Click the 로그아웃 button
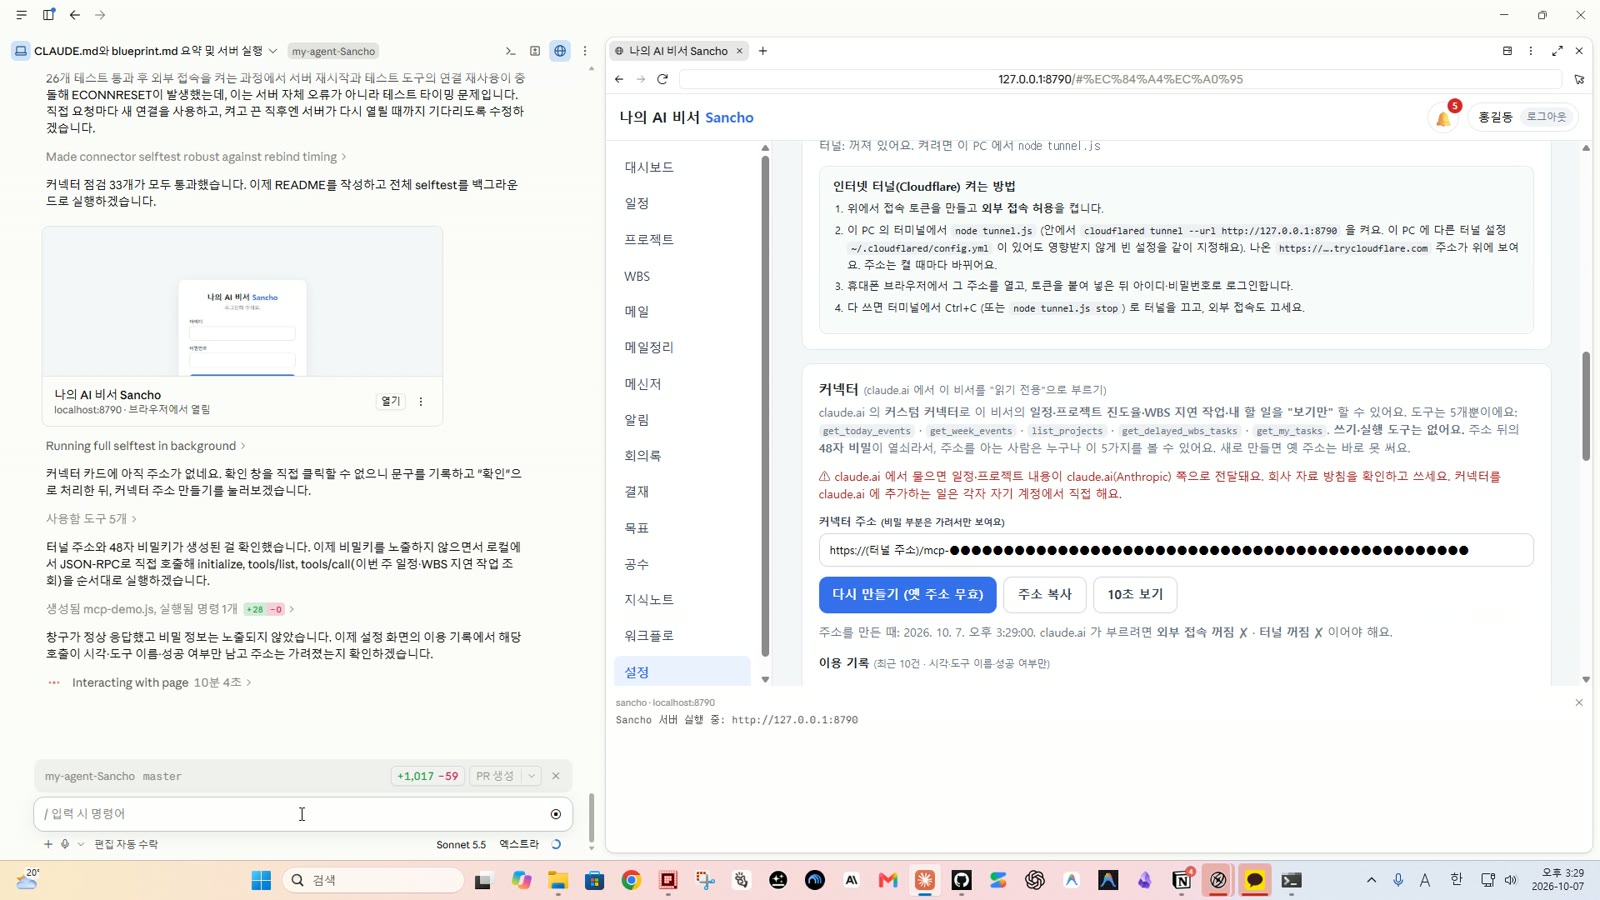The height and width of the screenshot is (900, 1600). 1546,117
